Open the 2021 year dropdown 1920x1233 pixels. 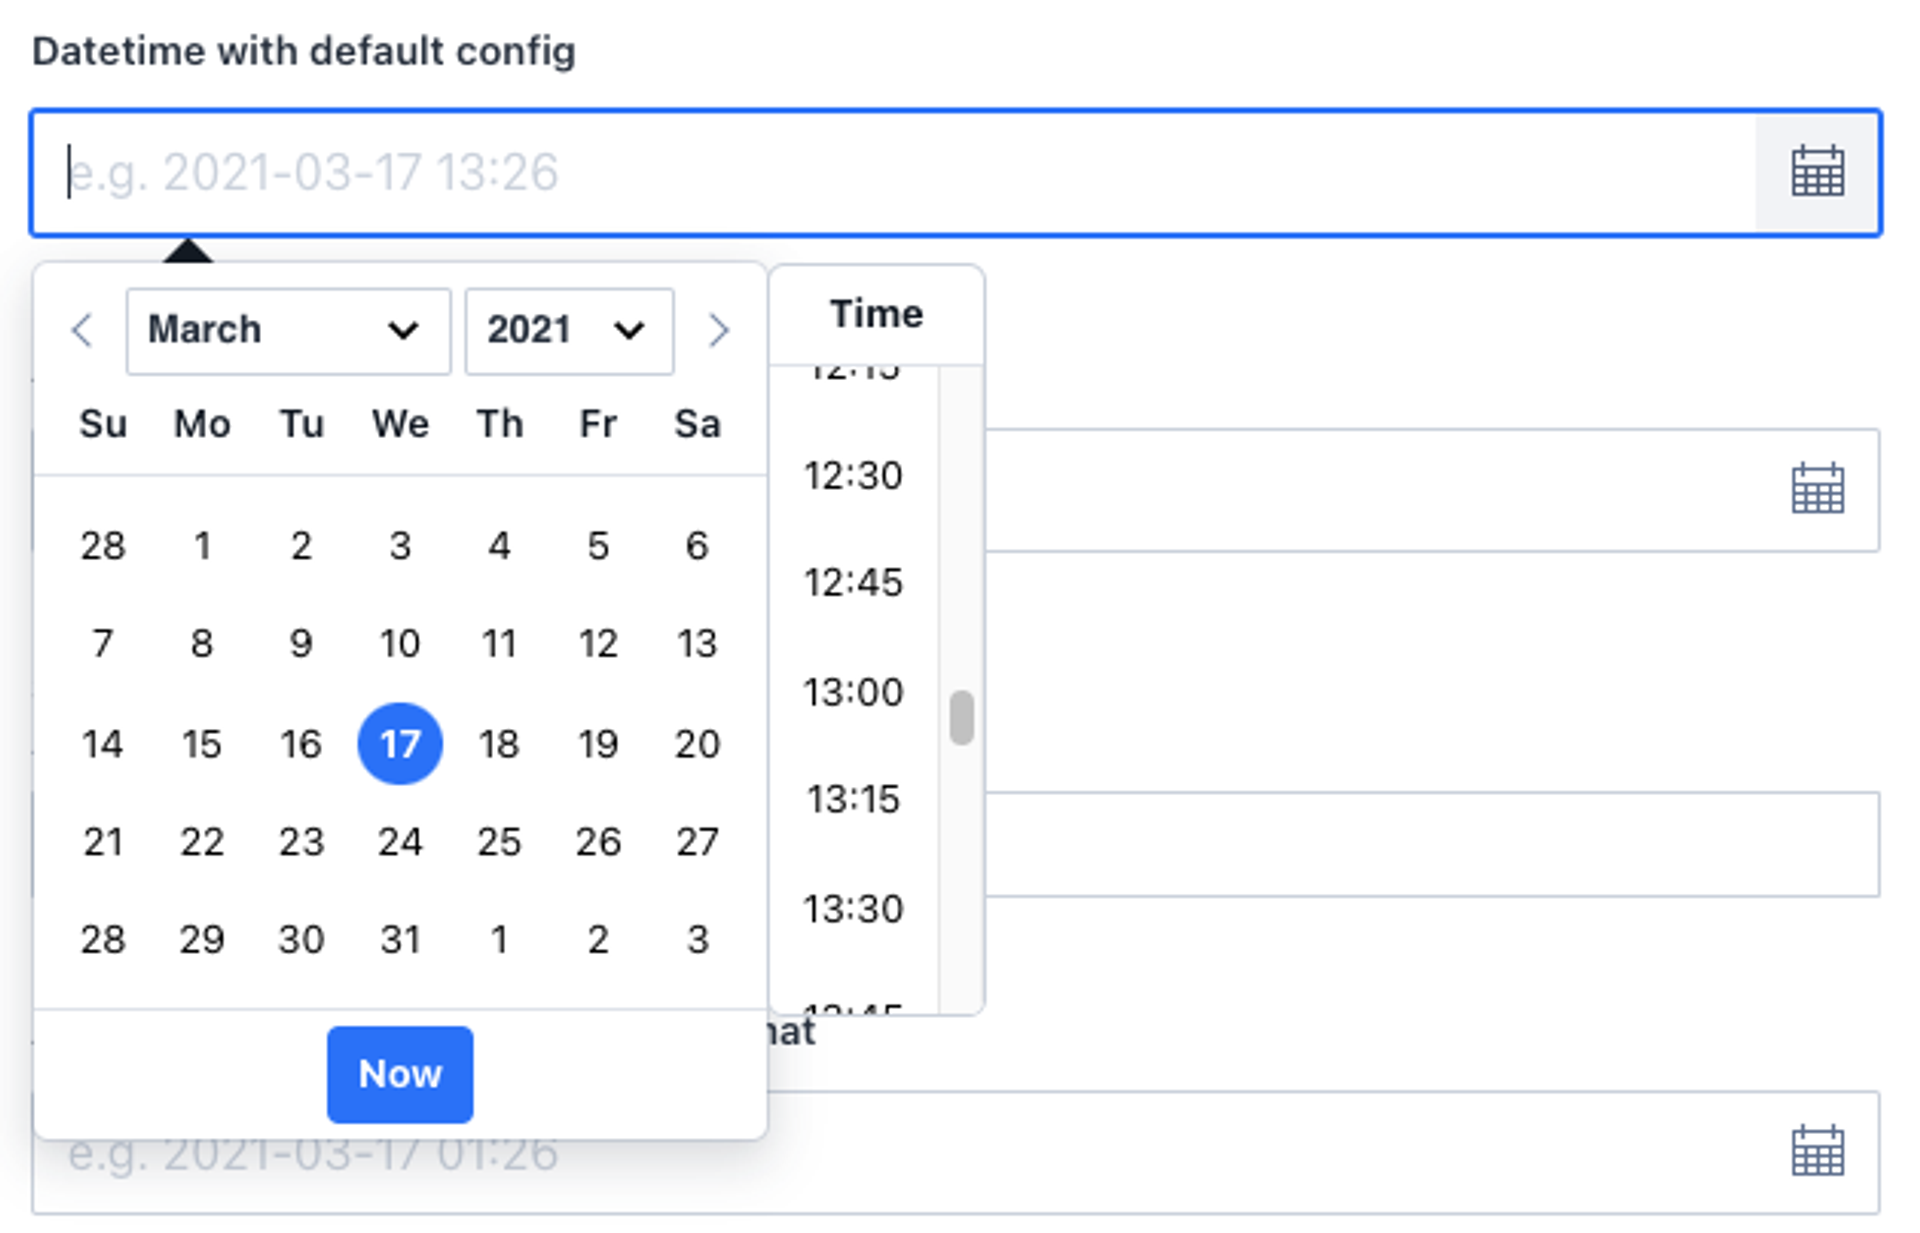(x=568, y=331)
